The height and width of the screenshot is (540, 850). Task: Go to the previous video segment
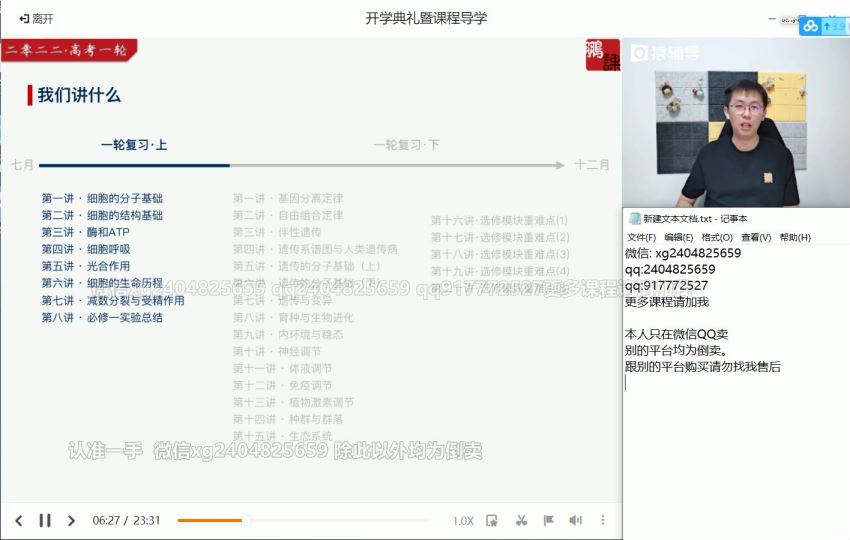[19, 520]
